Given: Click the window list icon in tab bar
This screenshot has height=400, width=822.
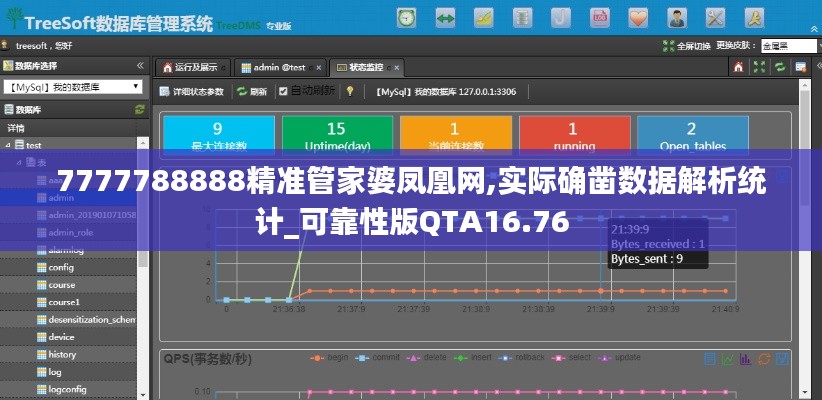Looking at the screenshot, I should [801, 67].
